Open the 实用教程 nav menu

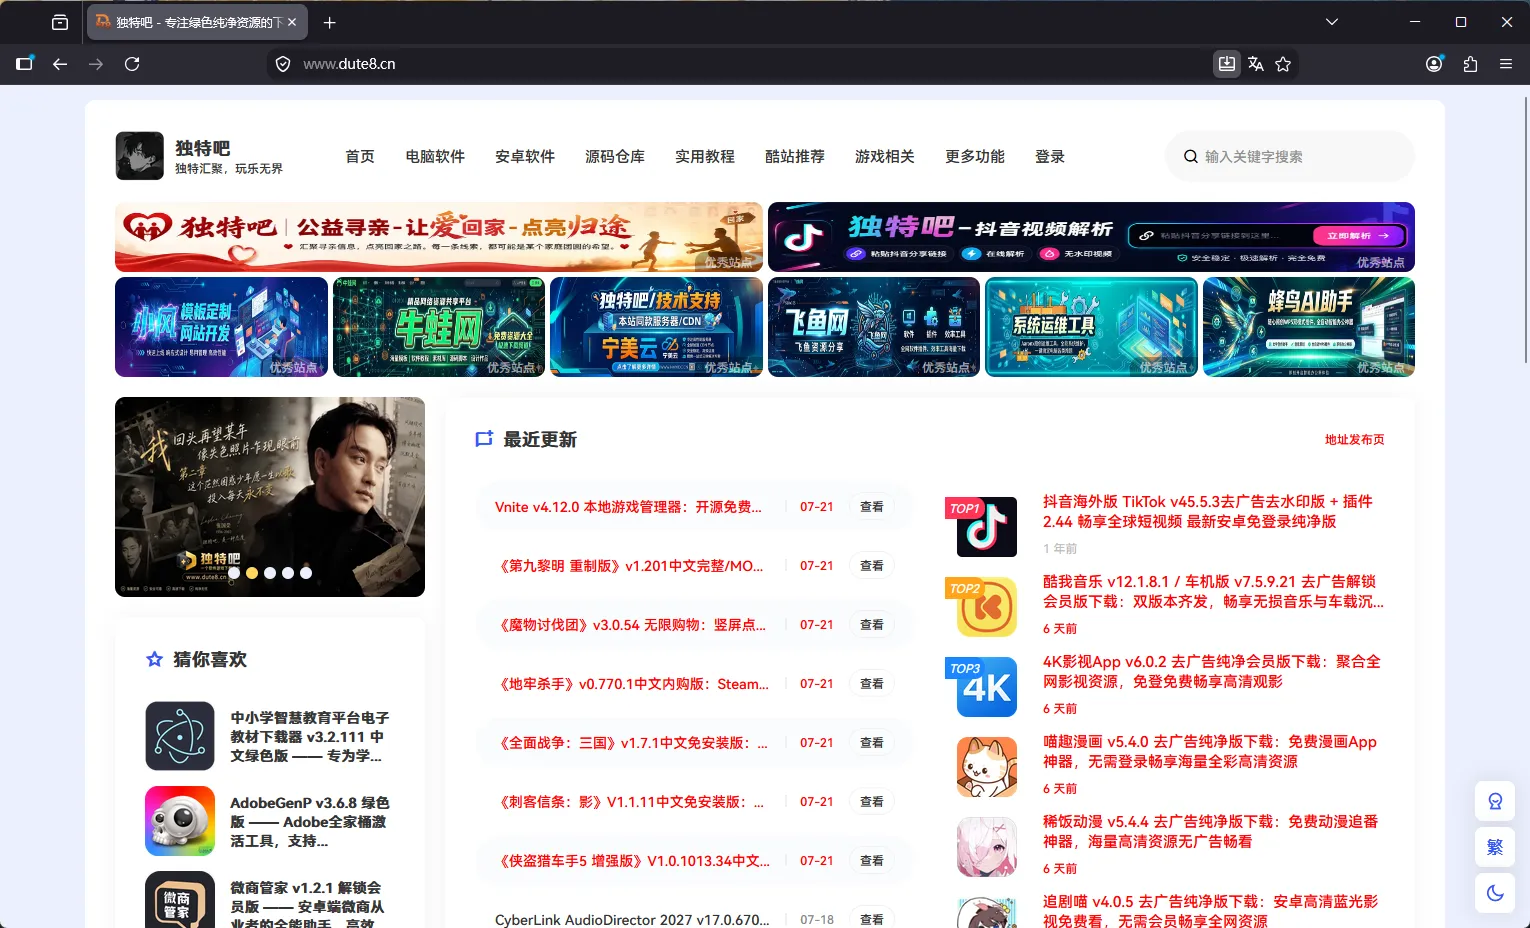coord(705,156)
